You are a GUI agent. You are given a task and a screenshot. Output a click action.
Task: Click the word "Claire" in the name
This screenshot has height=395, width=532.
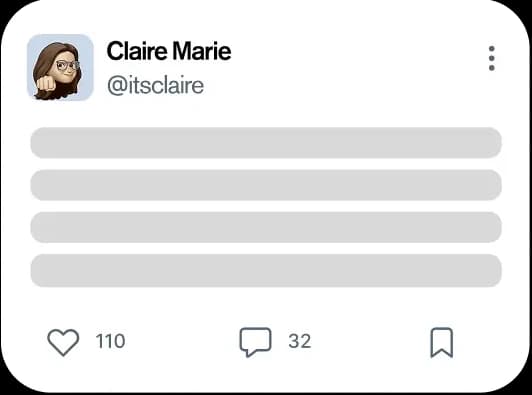click(137, 51)
